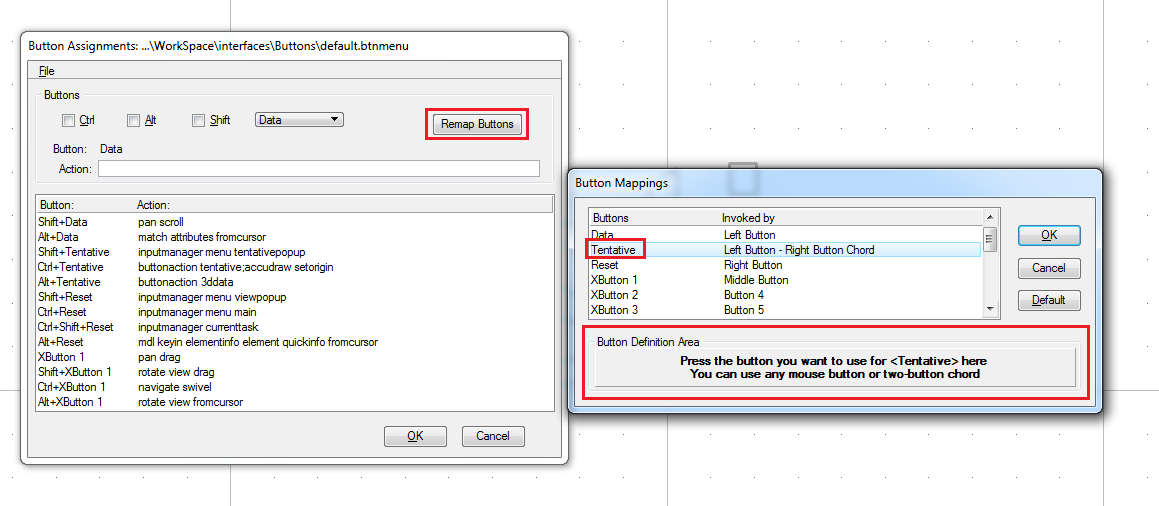Click the mappings list scrollbar down arrow

click(x=990, y=310)
